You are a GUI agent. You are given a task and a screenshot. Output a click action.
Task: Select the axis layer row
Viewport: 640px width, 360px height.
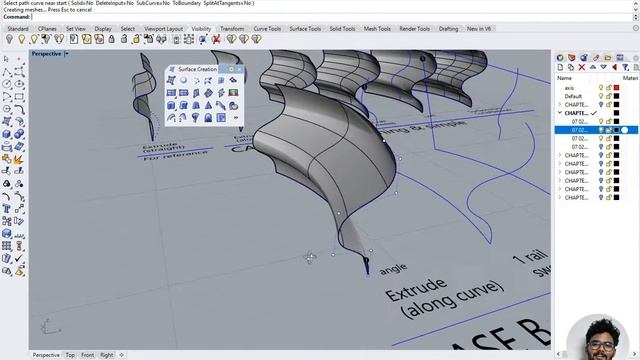pos(596,88)
